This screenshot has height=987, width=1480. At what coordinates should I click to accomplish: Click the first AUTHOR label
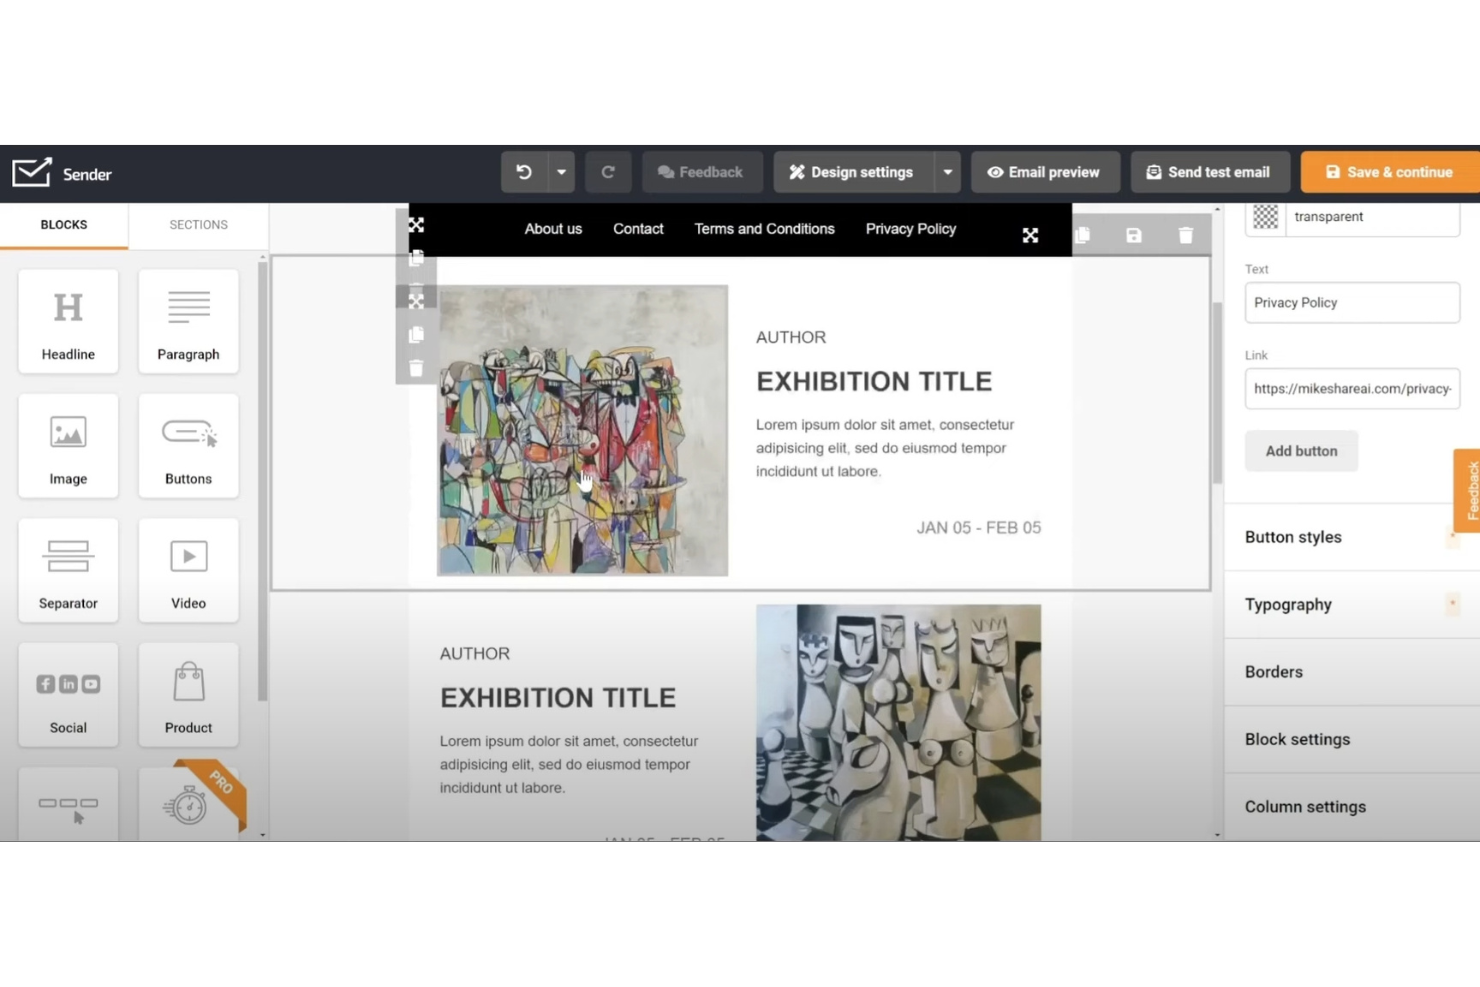point(791,338)
